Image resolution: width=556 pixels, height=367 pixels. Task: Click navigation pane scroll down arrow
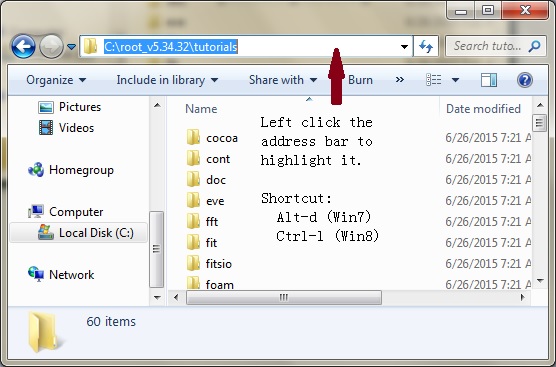(157, 298)
